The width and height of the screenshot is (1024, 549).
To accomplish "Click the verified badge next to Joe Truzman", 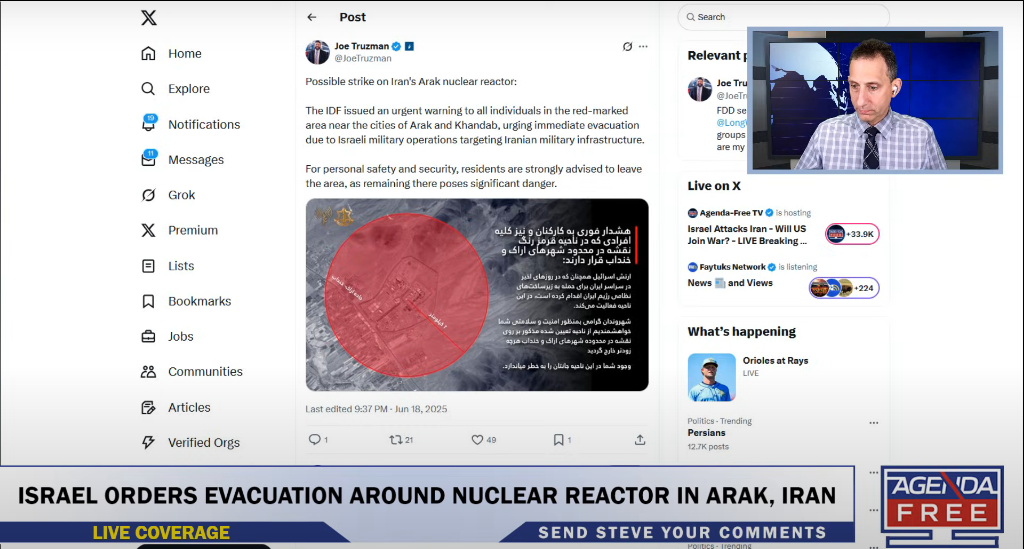I will coord(396,46).
